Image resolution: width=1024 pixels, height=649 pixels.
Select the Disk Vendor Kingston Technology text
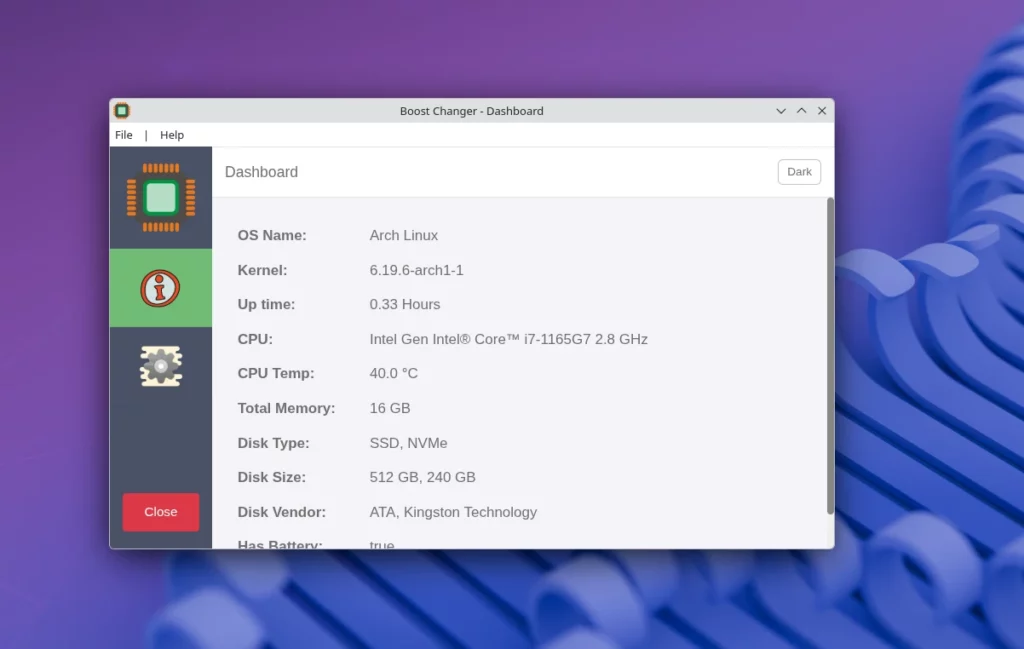click(x=452, y=511)
